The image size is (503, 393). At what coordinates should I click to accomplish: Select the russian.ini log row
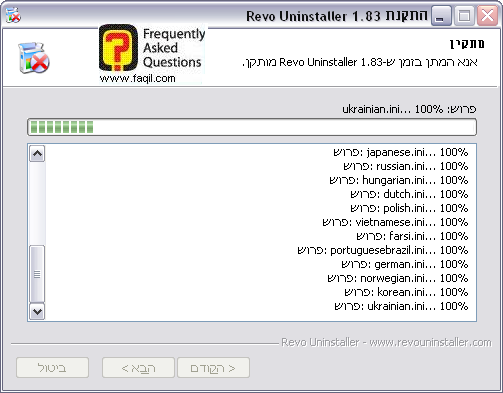406,166
